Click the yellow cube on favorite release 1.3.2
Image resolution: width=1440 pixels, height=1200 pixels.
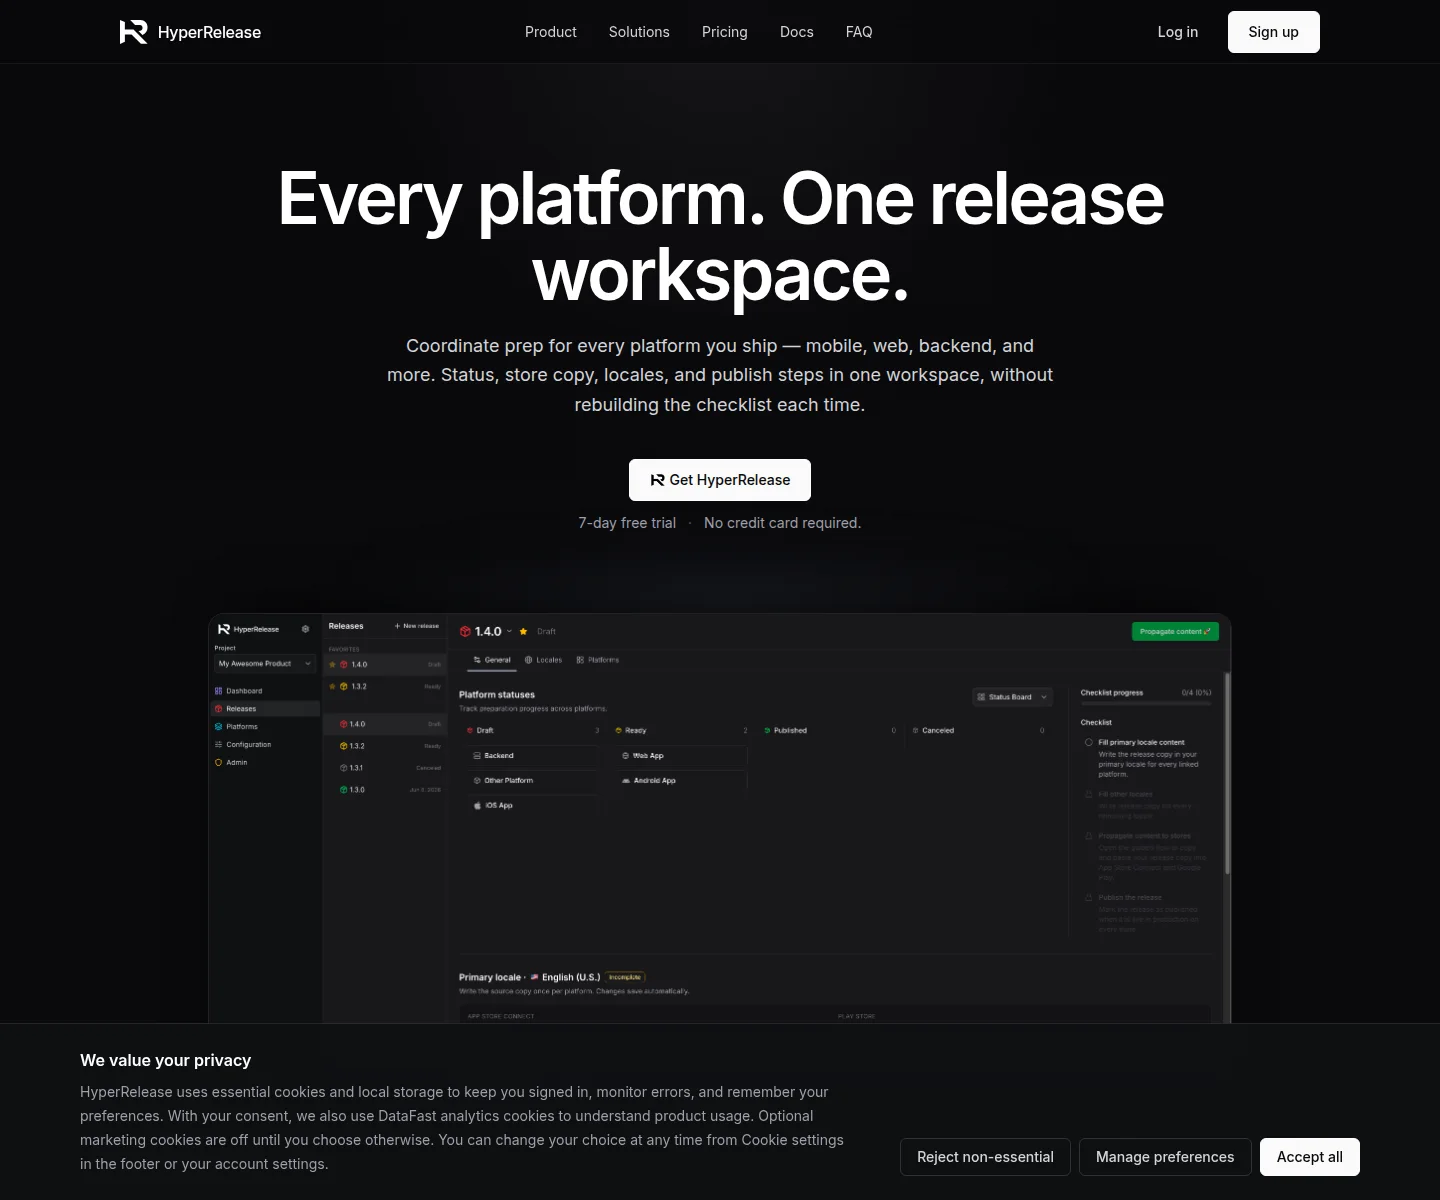[343, 687]
